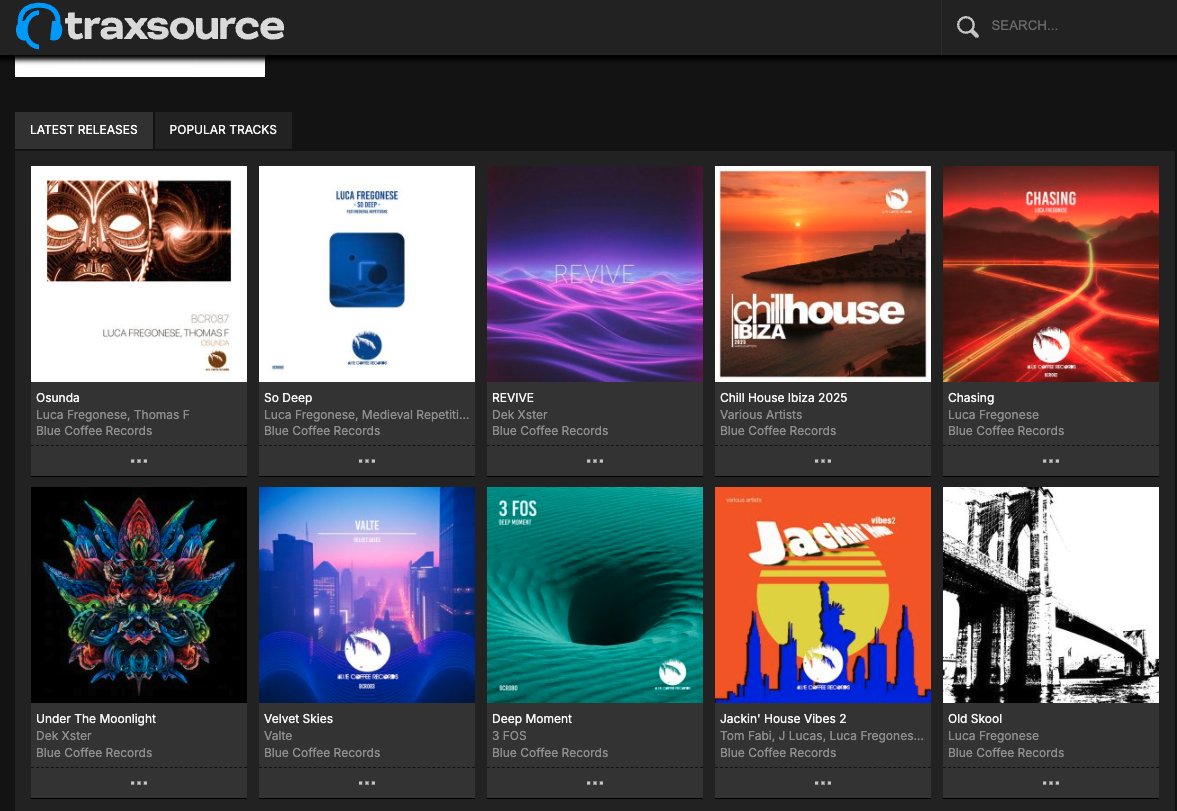Open more options for Velvet Skies release
1177x811 pixels.
pos(367,783)
